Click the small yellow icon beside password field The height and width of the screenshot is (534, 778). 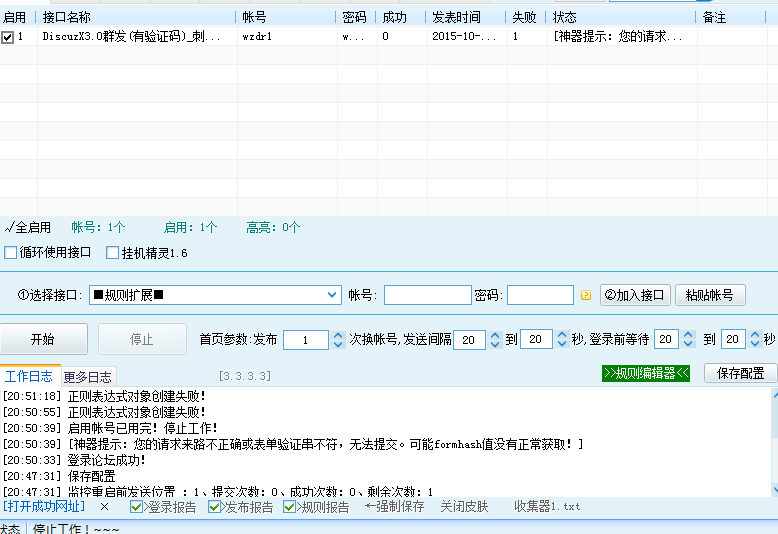586,295
